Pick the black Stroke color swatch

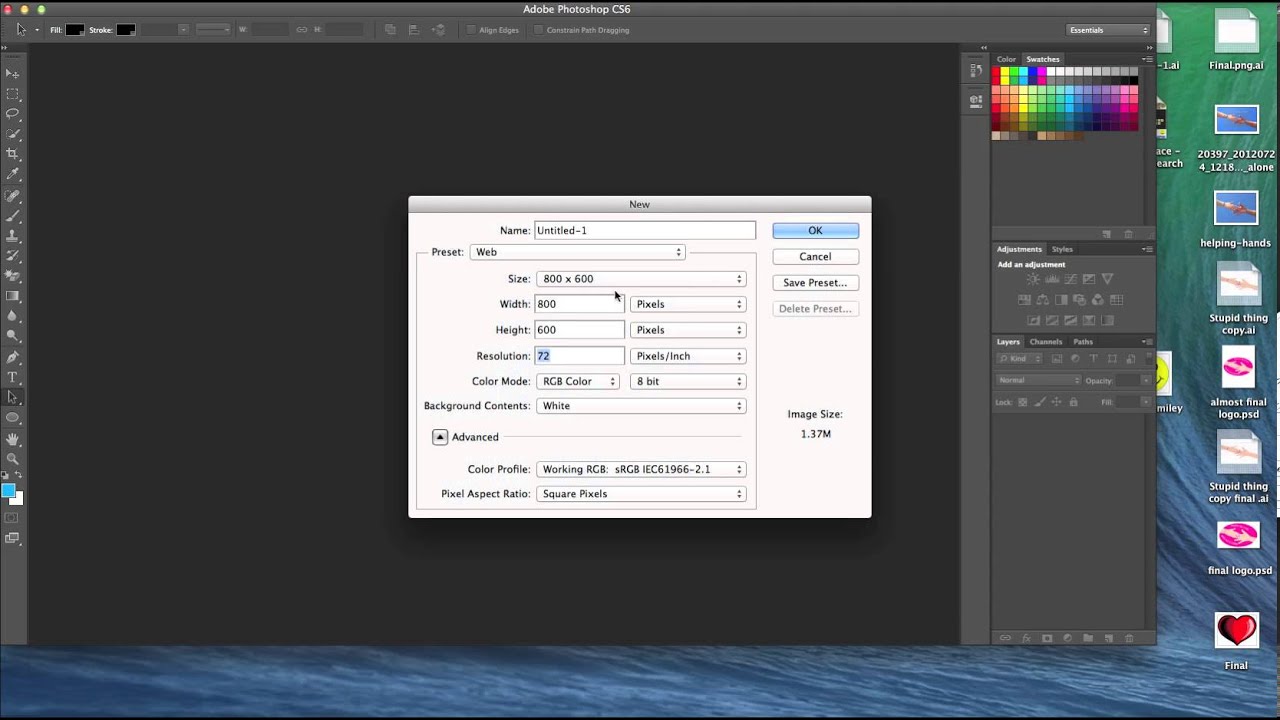tap(126, 30)
